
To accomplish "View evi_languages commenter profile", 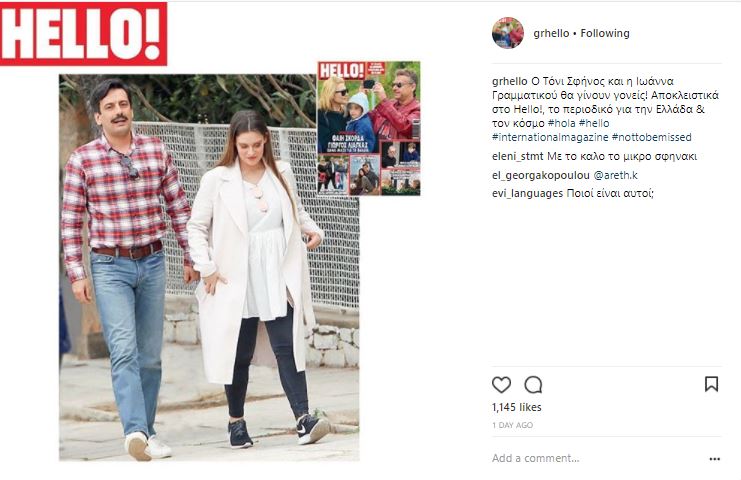I will point(527,193).
